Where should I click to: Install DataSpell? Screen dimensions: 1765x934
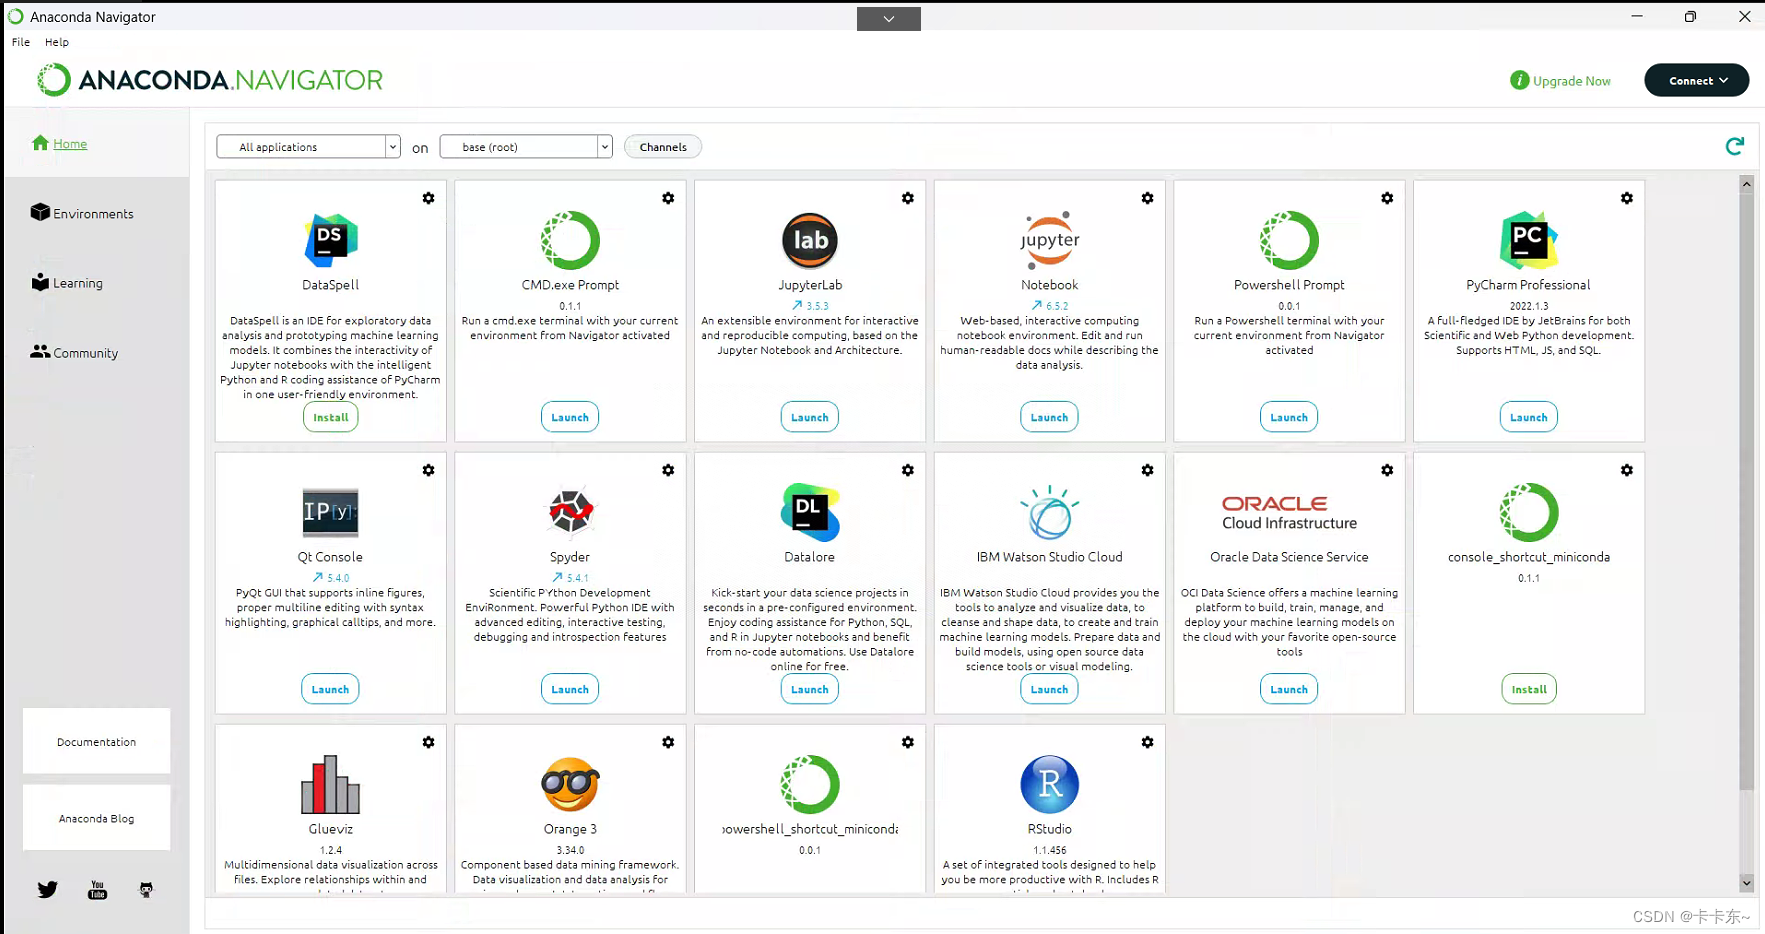331,417
